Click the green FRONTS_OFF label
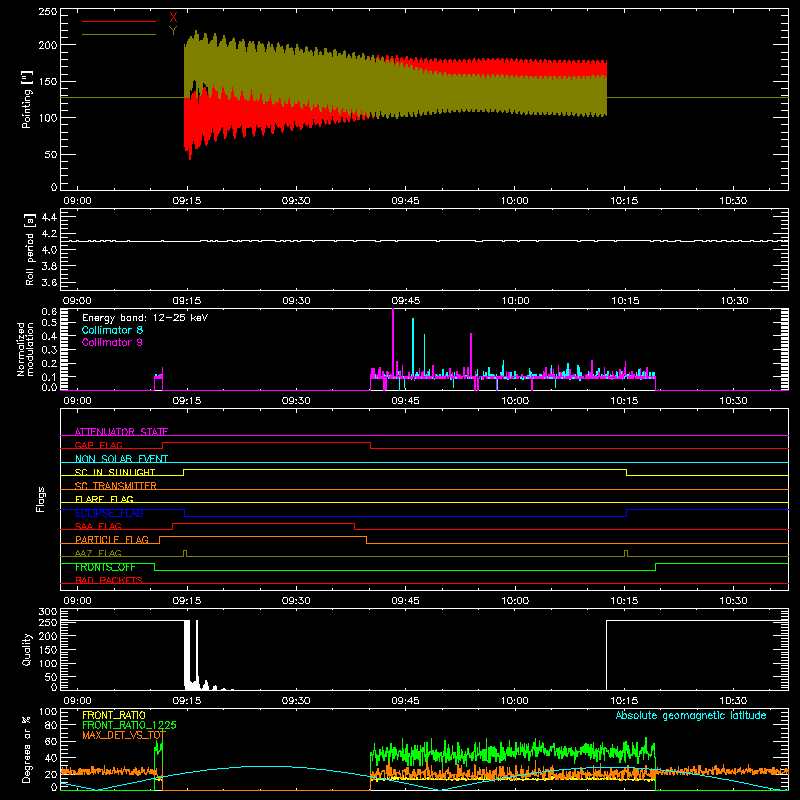Screen dimensions: 800x800 105,567
